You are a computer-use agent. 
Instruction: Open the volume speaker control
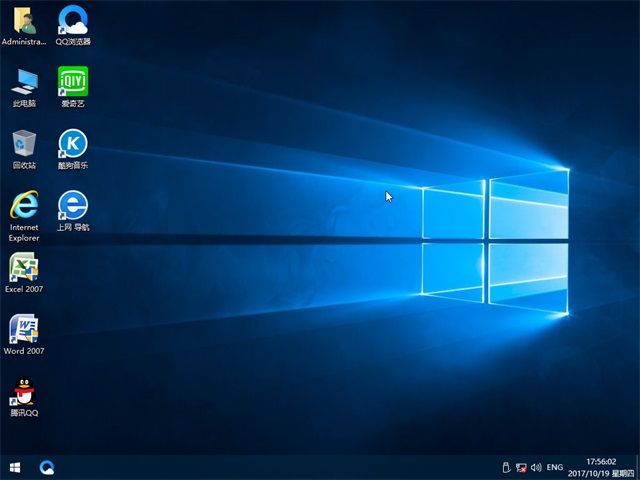tap(536, 467)
